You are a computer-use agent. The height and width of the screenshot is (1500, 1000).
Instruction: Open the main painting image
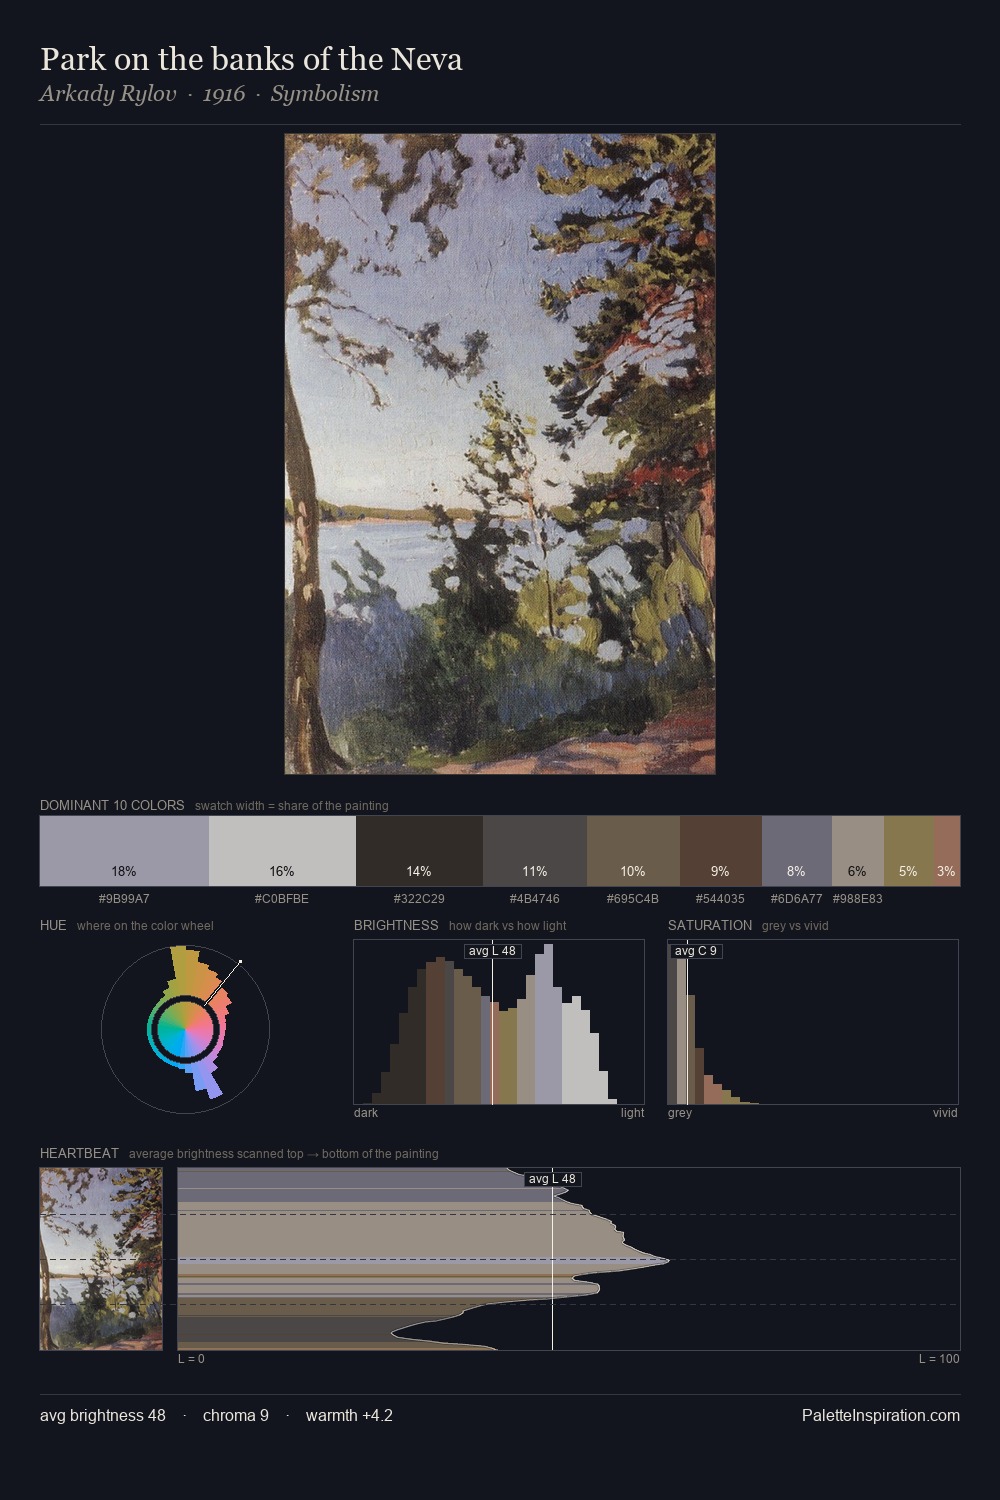(500, 454)
